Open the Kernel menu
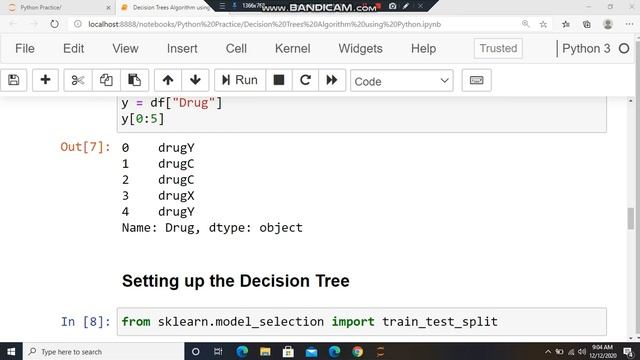Viewport: 640px width, 360px height. tap(293, 49)
